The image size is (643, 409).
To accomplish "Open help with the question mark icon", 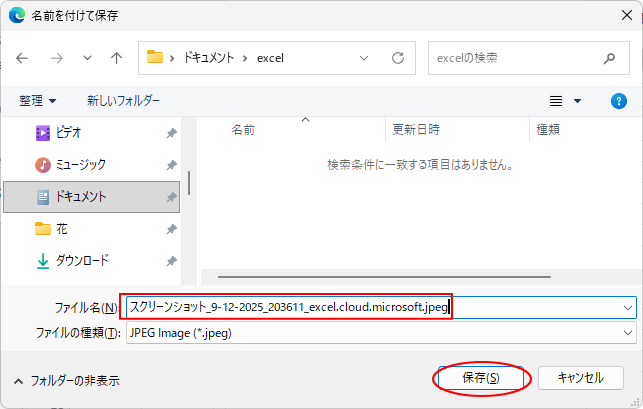I will 618,101.
